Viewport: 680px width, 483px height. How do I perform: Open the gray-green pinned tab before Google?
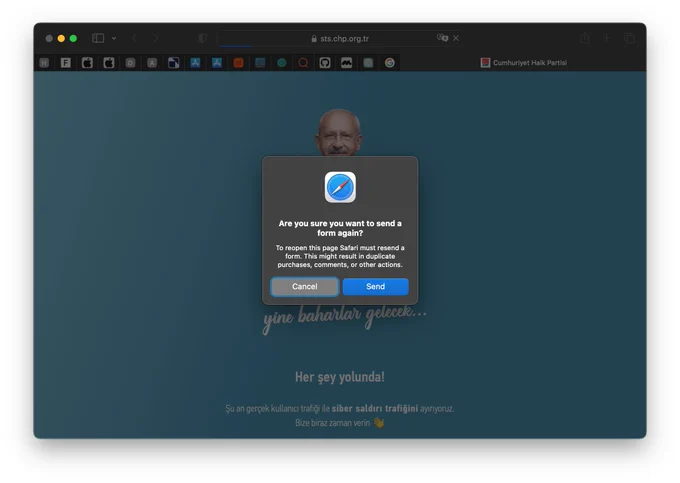click(x=368, y=63)
